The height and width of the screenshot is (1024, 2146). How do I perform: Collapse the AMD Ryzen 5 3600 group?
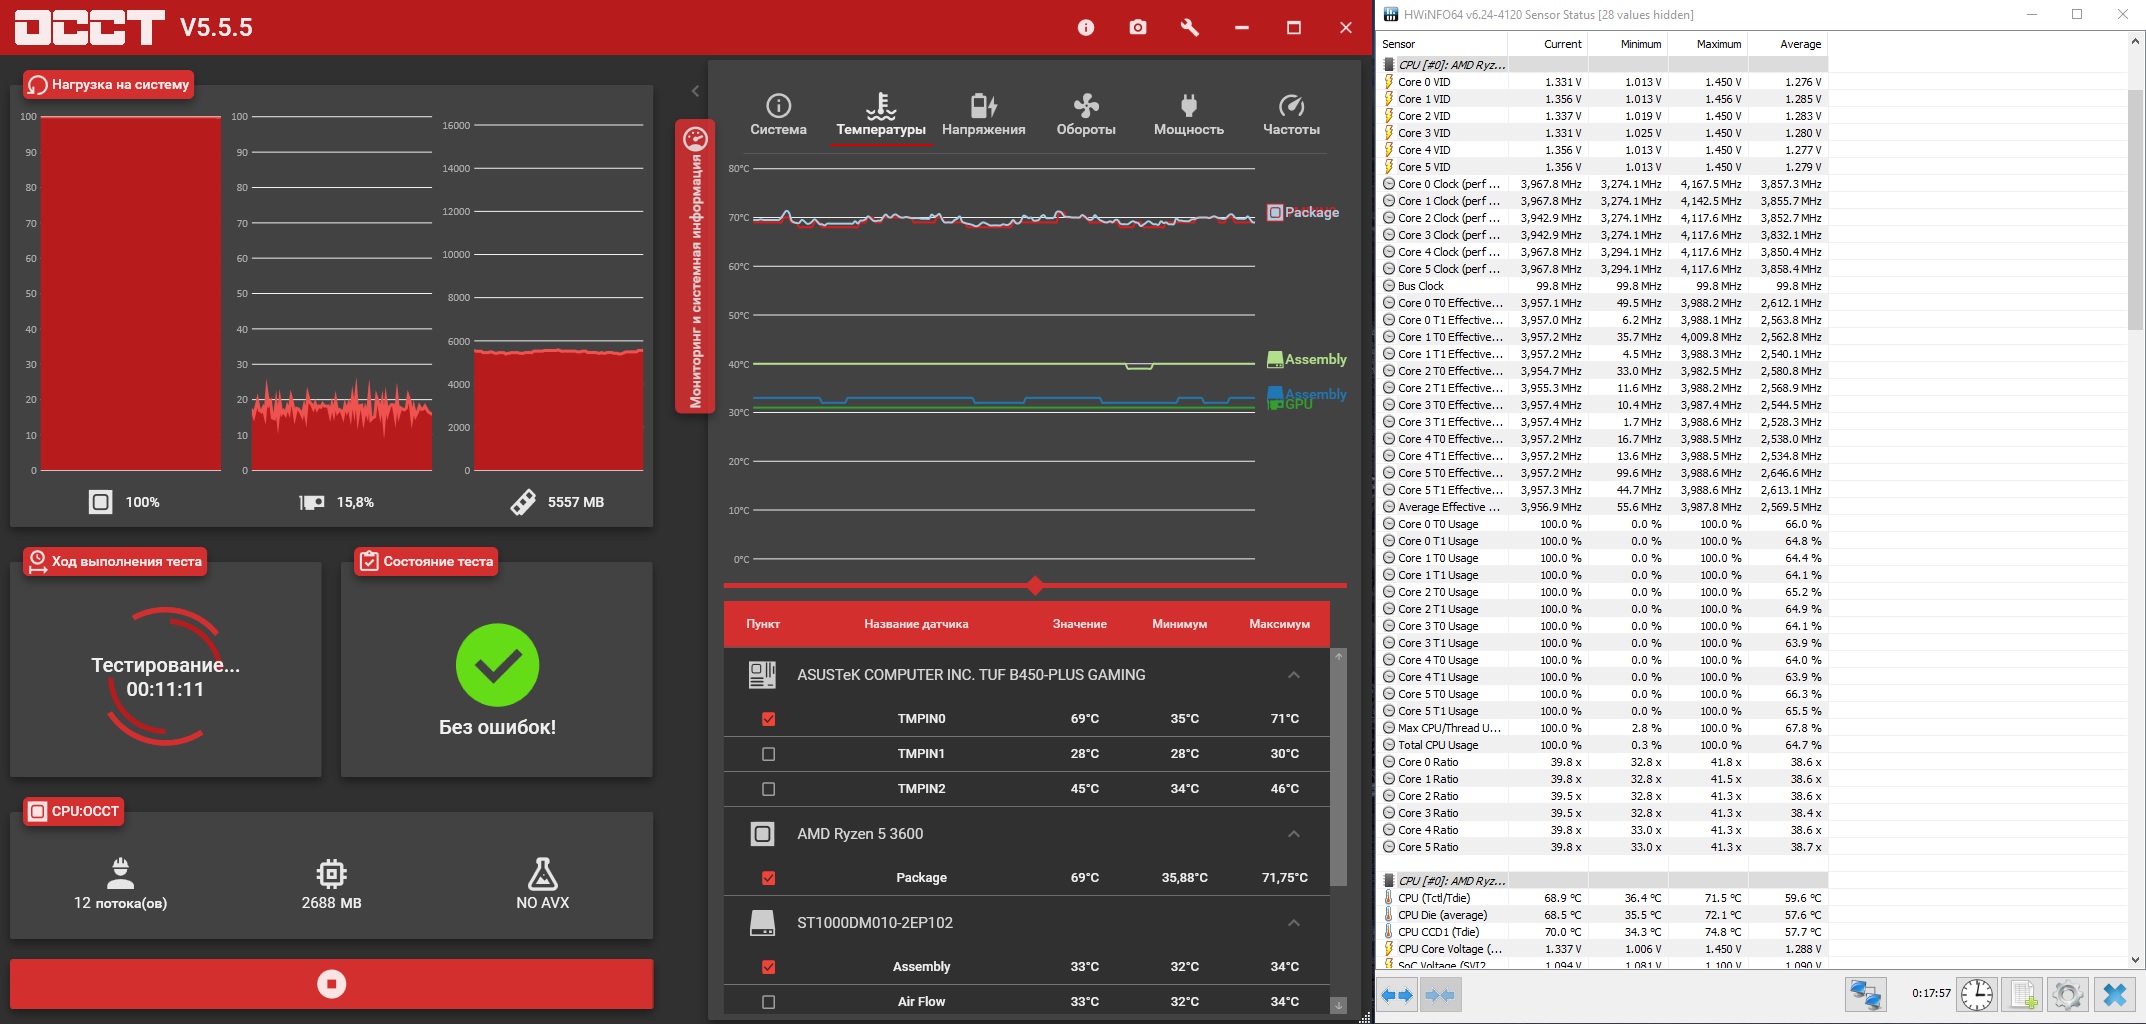click(x=1293, y=834)
